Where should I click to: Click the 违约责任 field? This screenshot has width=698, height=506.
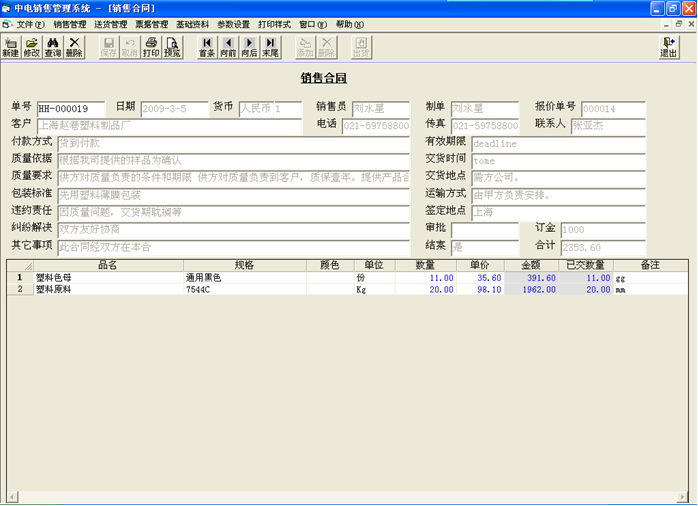tap(234, 213)
